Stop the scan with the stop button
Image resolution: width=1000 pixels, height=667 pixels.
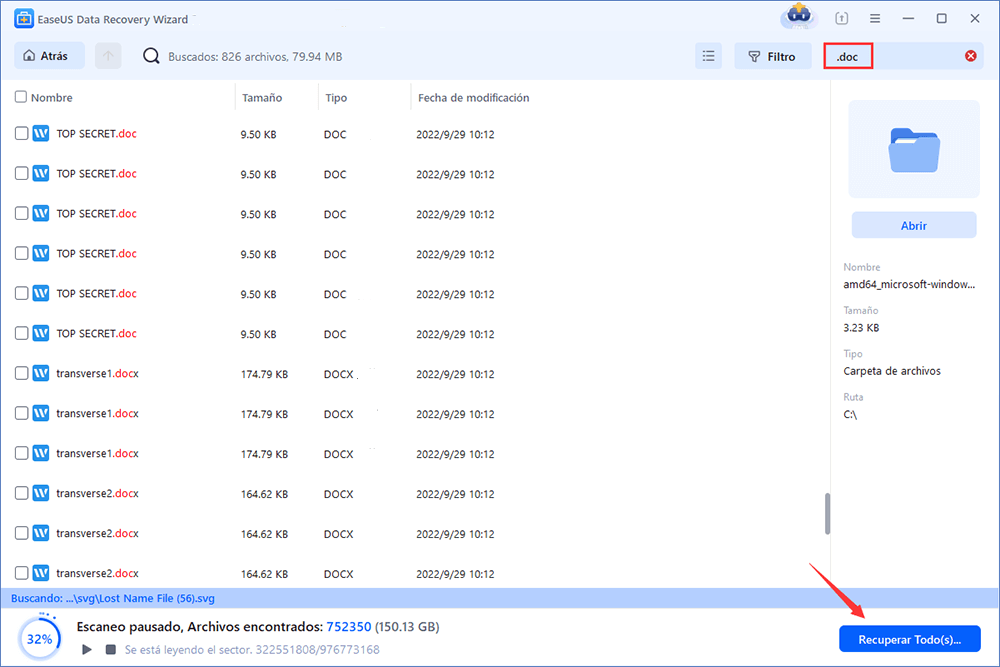point(110,649)
